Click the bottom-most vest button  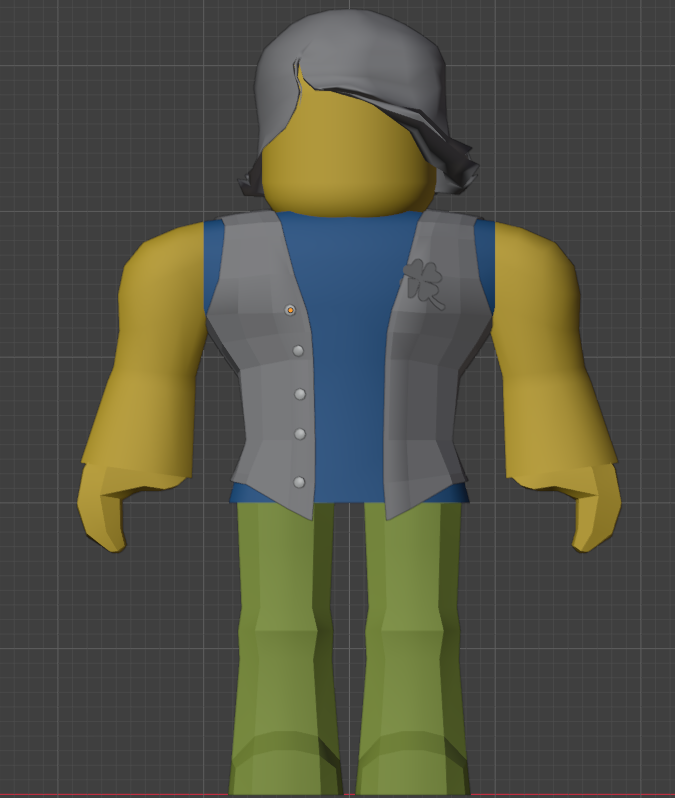click(299, 482)
